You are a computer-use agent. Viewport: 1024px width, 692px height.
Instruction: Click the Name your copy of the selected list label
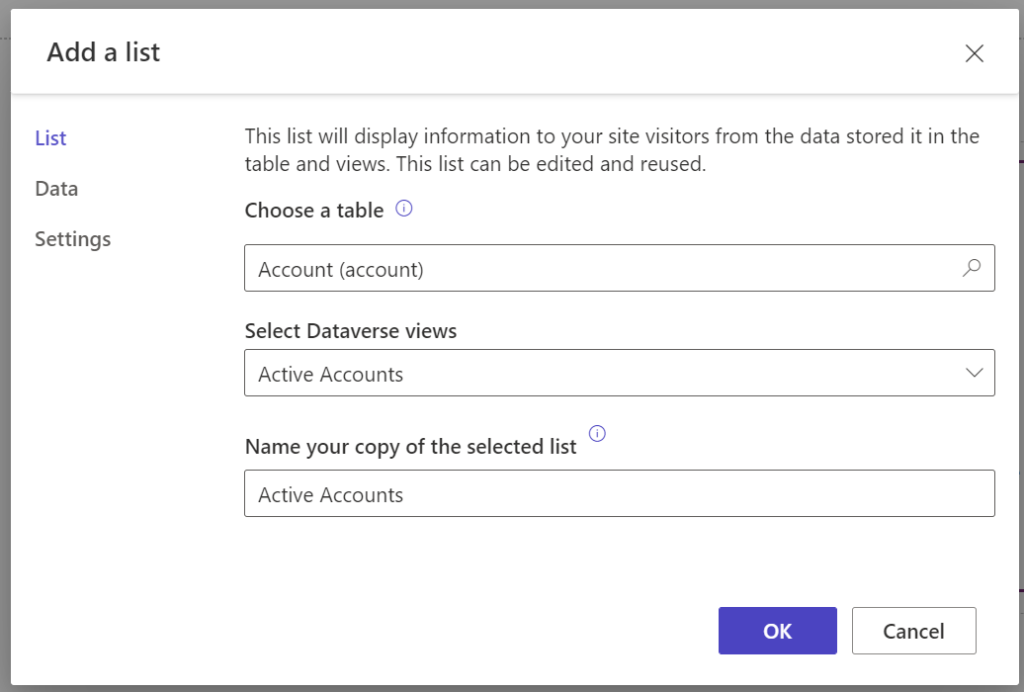click(410, 447)
